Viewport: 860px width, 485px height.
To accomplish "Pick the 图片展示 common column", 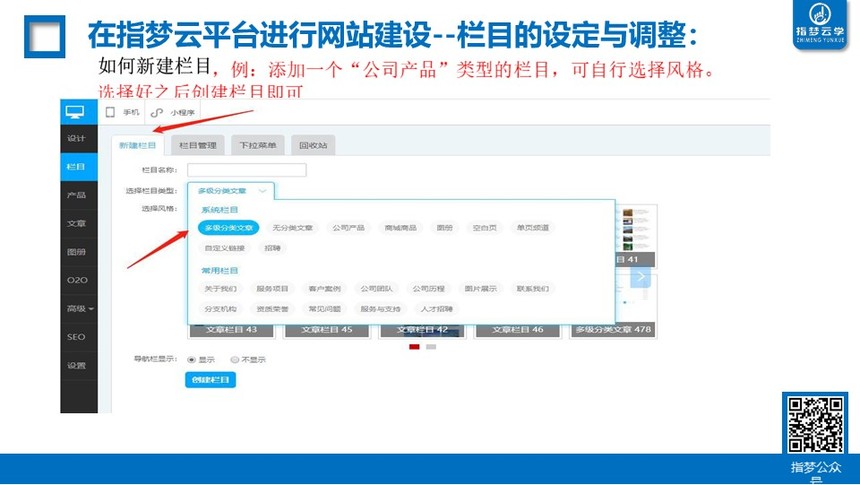I will (x=480, y=289).
